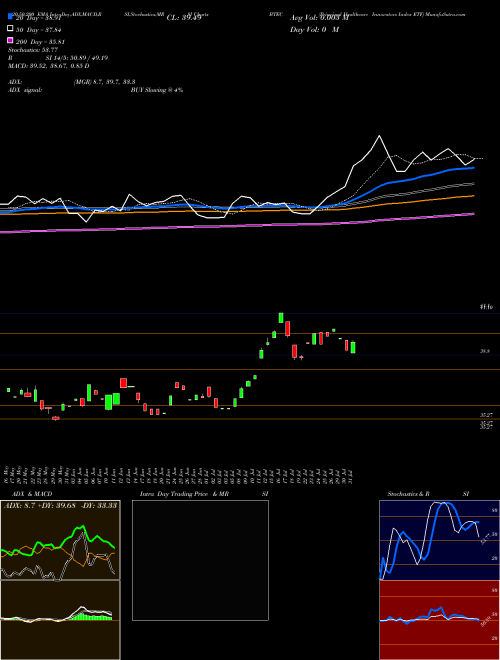Click the 'Intra Day Trading Price & MR' title
Image resolution: width=500 pixels, height=660 pixels.
185,494
